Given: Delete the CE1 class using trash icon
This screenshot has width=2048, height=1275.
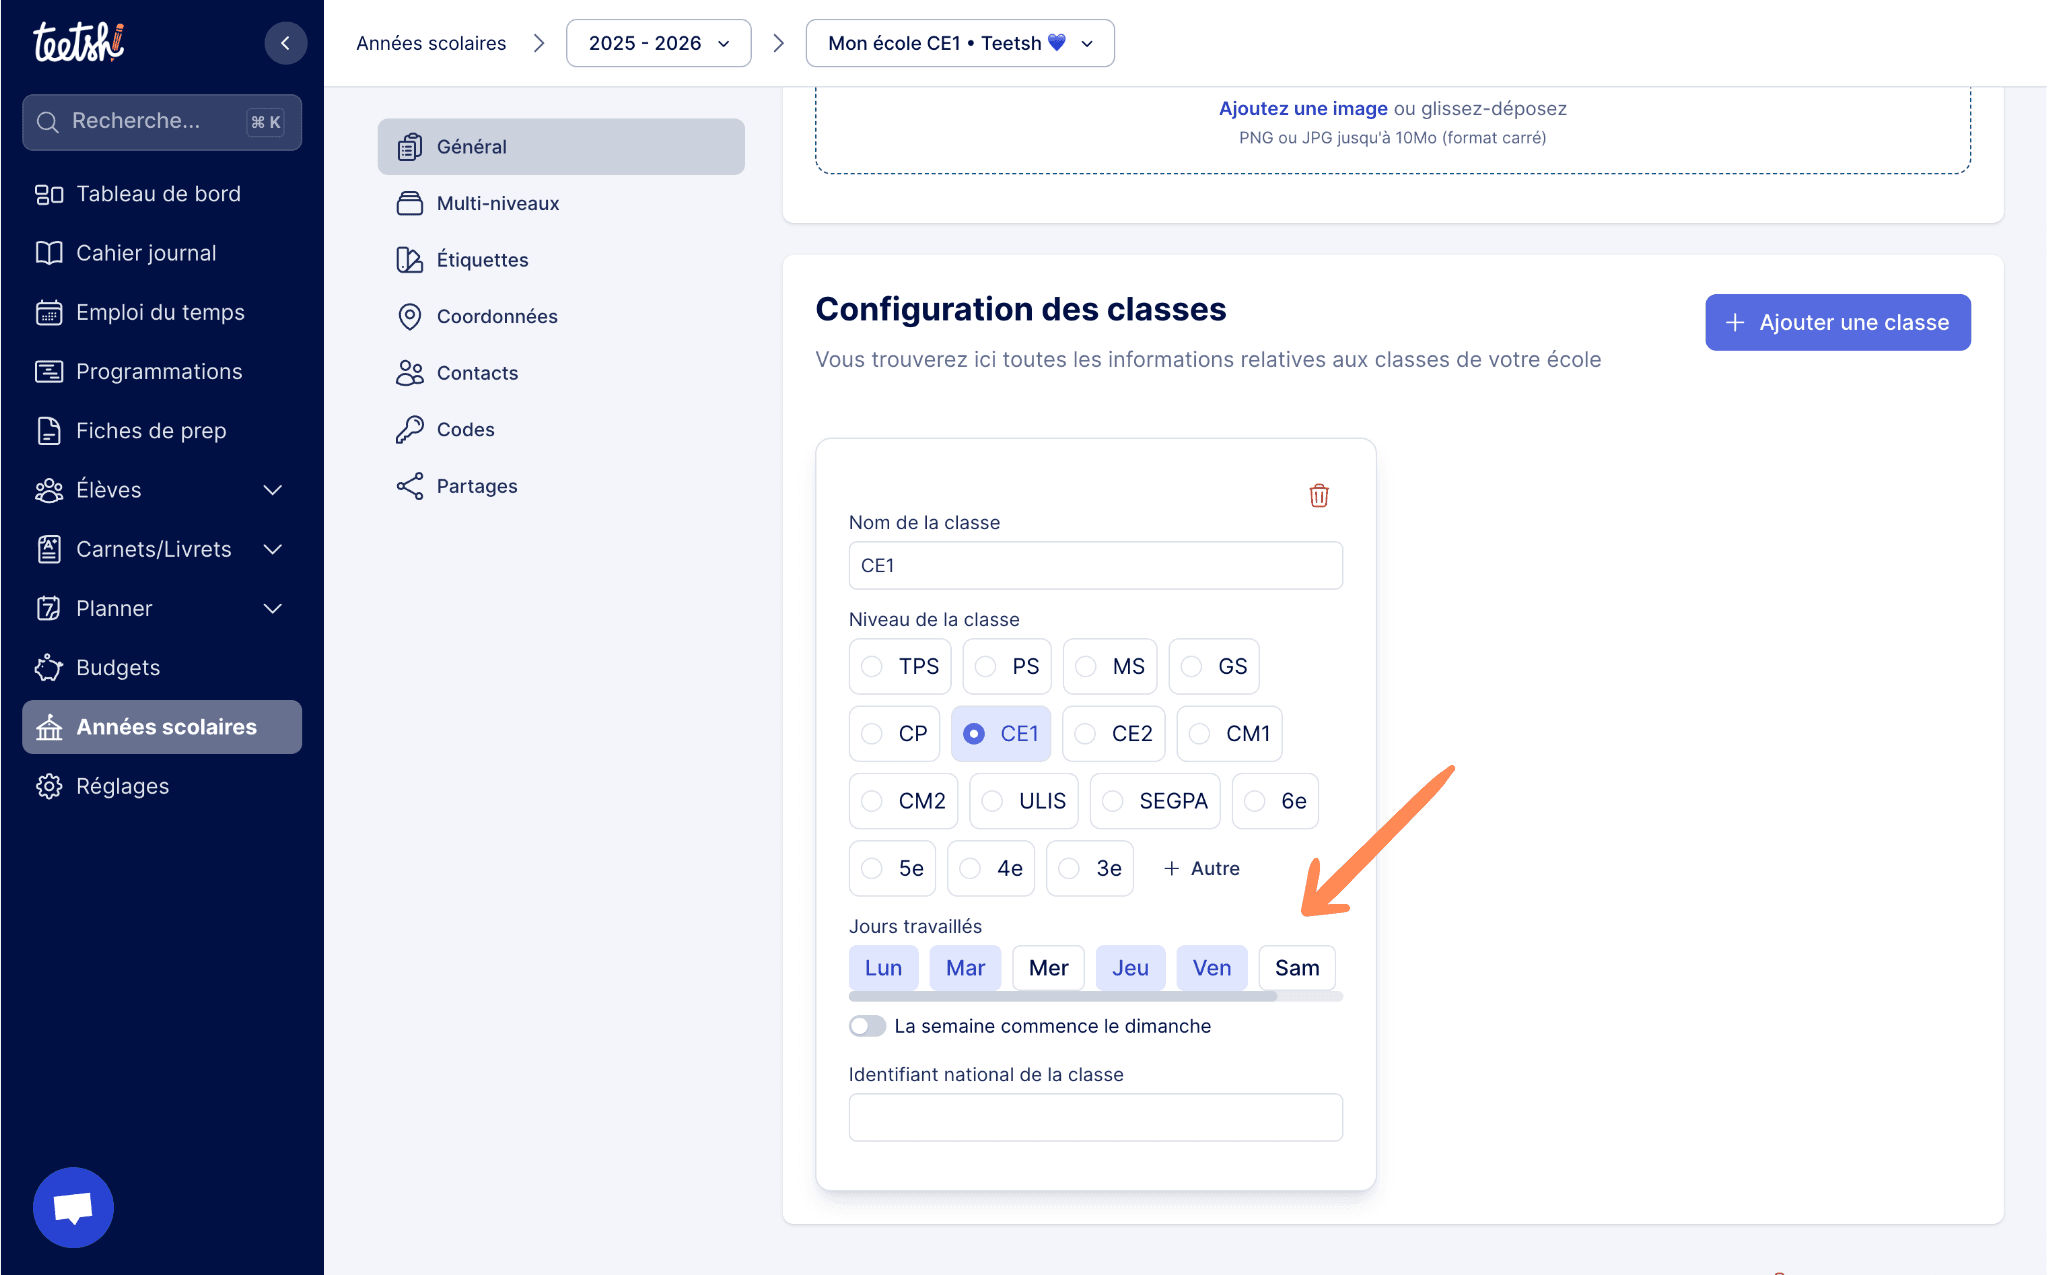Looking at the screenshot, I should click(1319, 496).
